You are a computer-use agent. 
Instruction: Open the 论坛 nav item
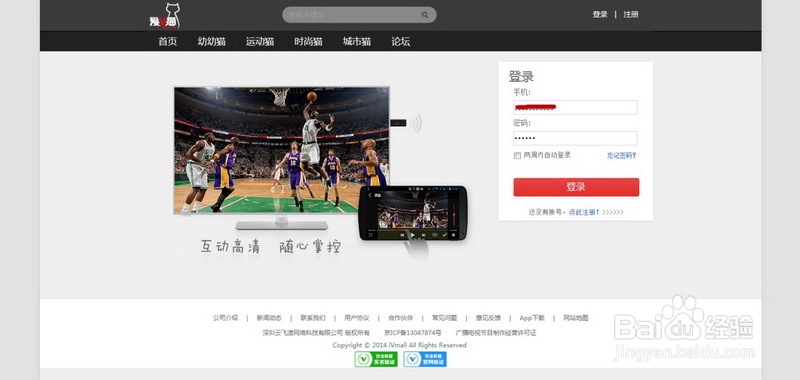(401, 42)
